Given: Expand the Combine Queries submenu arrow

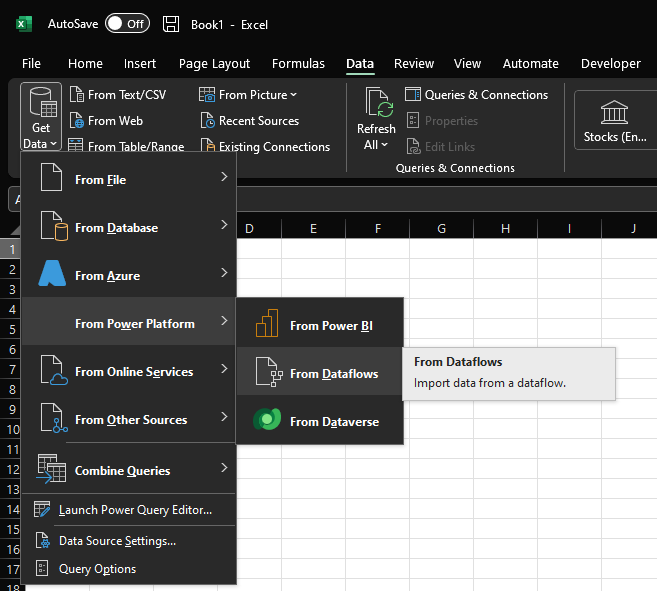Looking at the screenshot, I should click(x=224, y=468).
